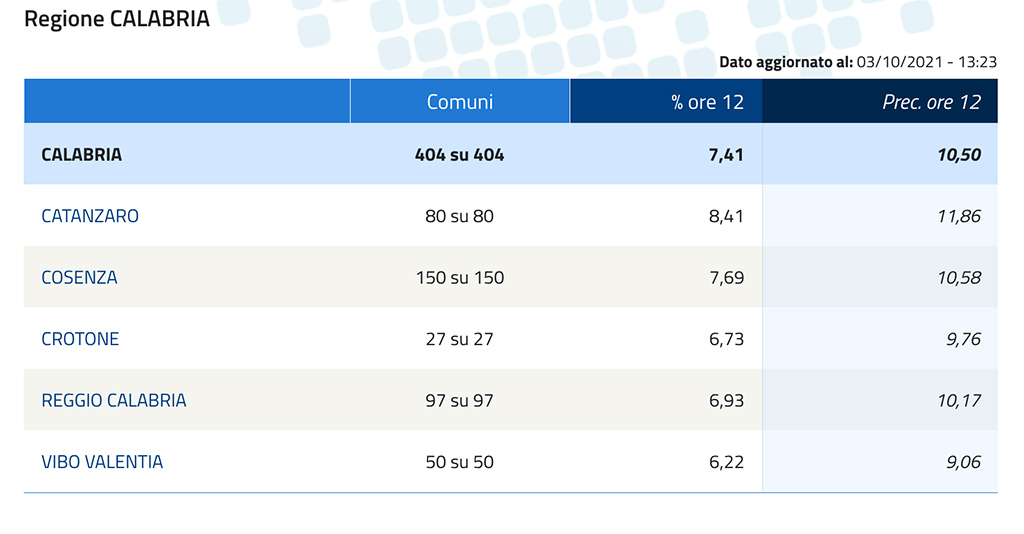1024x534 pixels.
Task: Click the Dato aggiornato timestamp
Action: point(858,62)
